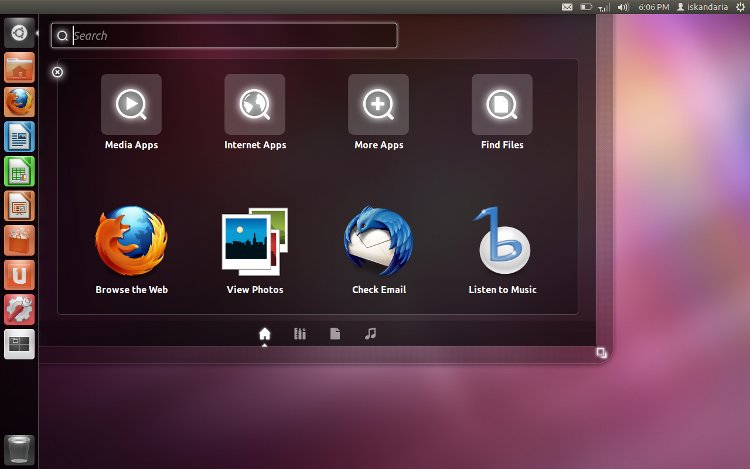Open LibreOffice Calc from the launcher
This screenshot has height=469, width=750.
[x=19, y=171]
